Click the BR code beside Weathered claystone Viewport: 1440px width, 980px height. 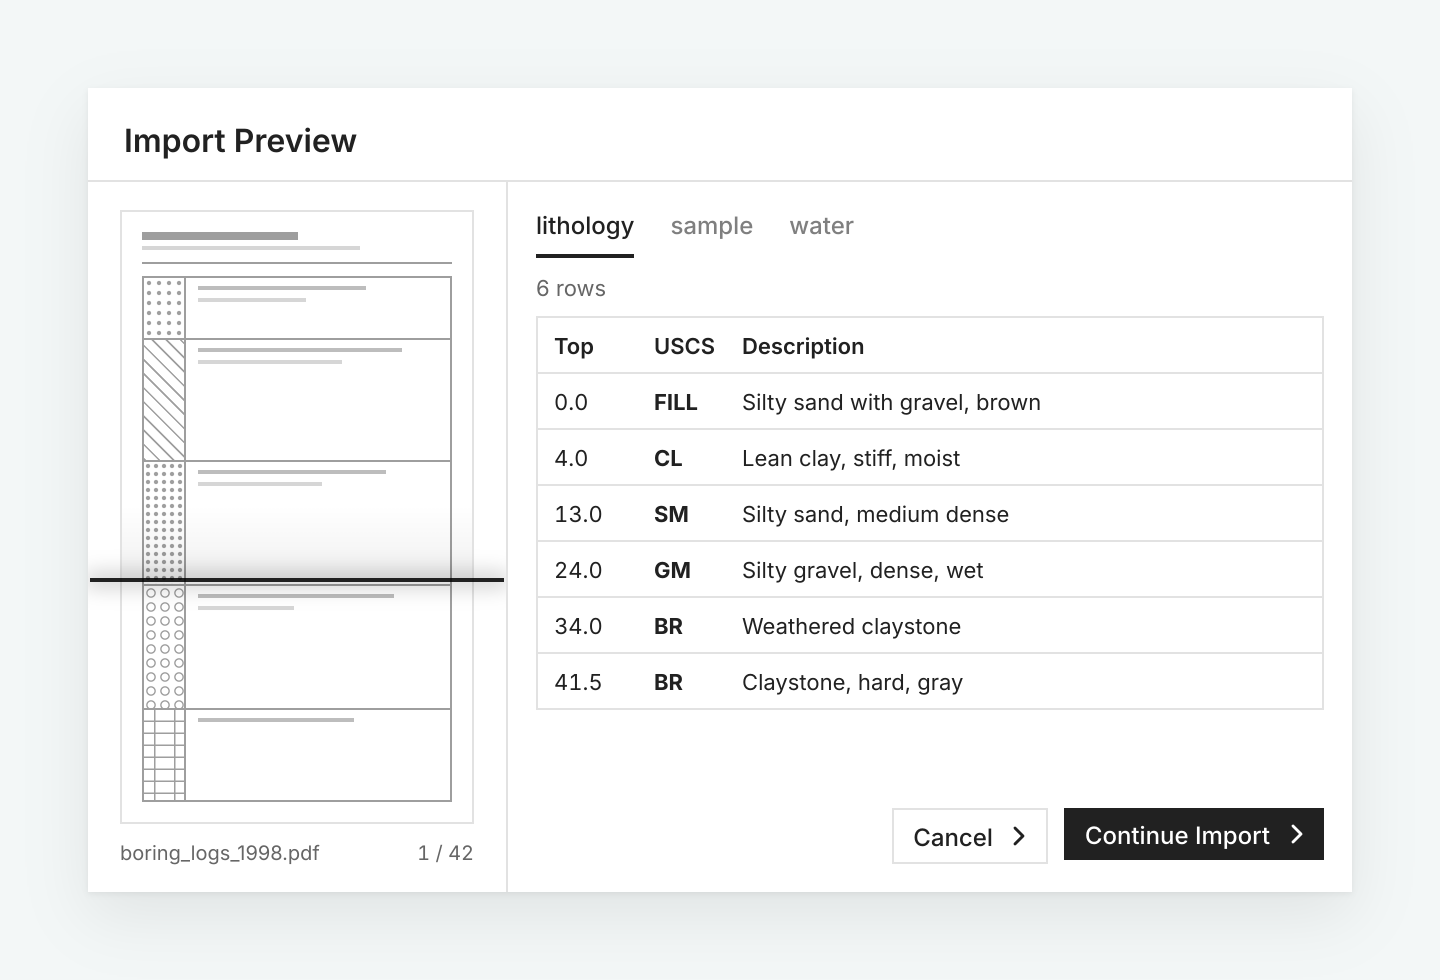(668, 626)
